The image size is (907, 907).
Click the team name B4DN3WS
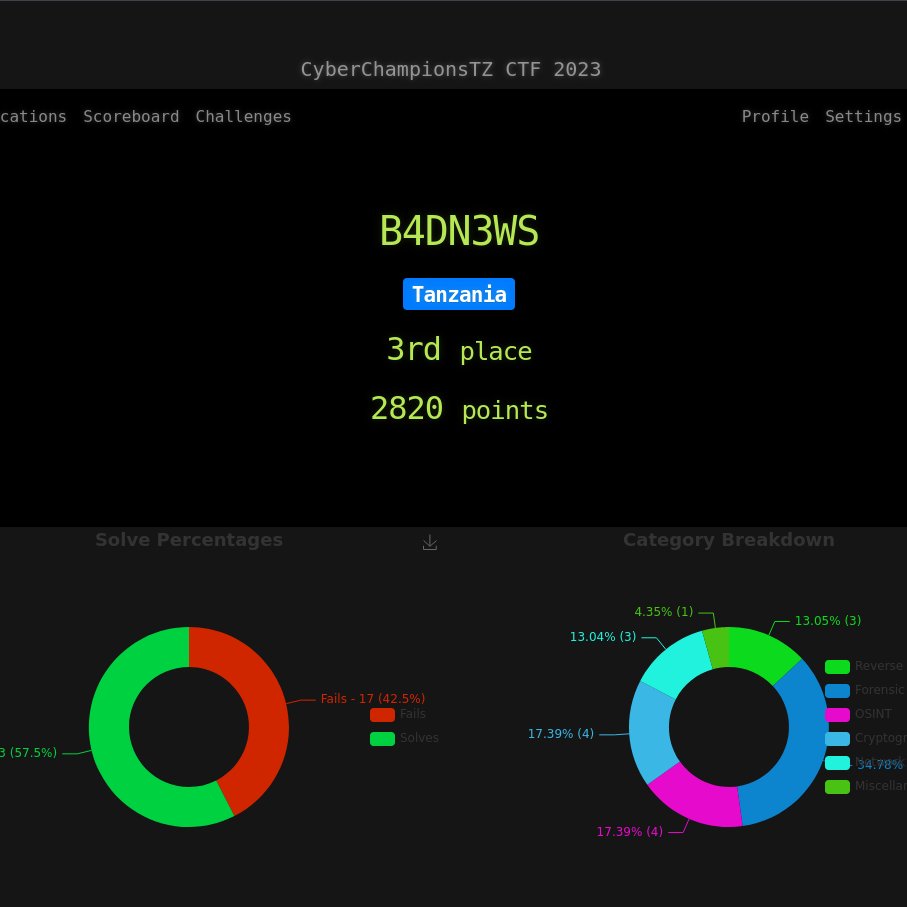(x=459, y=230)
